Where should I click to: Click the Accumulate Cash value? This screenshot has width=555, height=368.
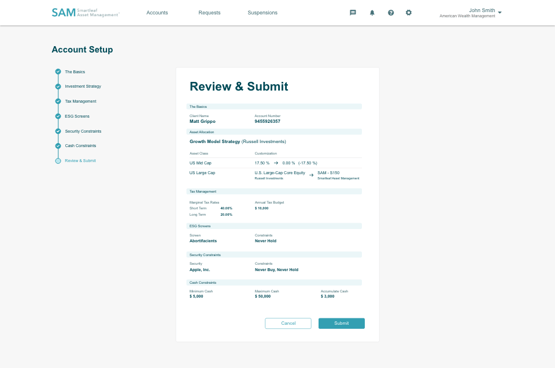point(328,297)
